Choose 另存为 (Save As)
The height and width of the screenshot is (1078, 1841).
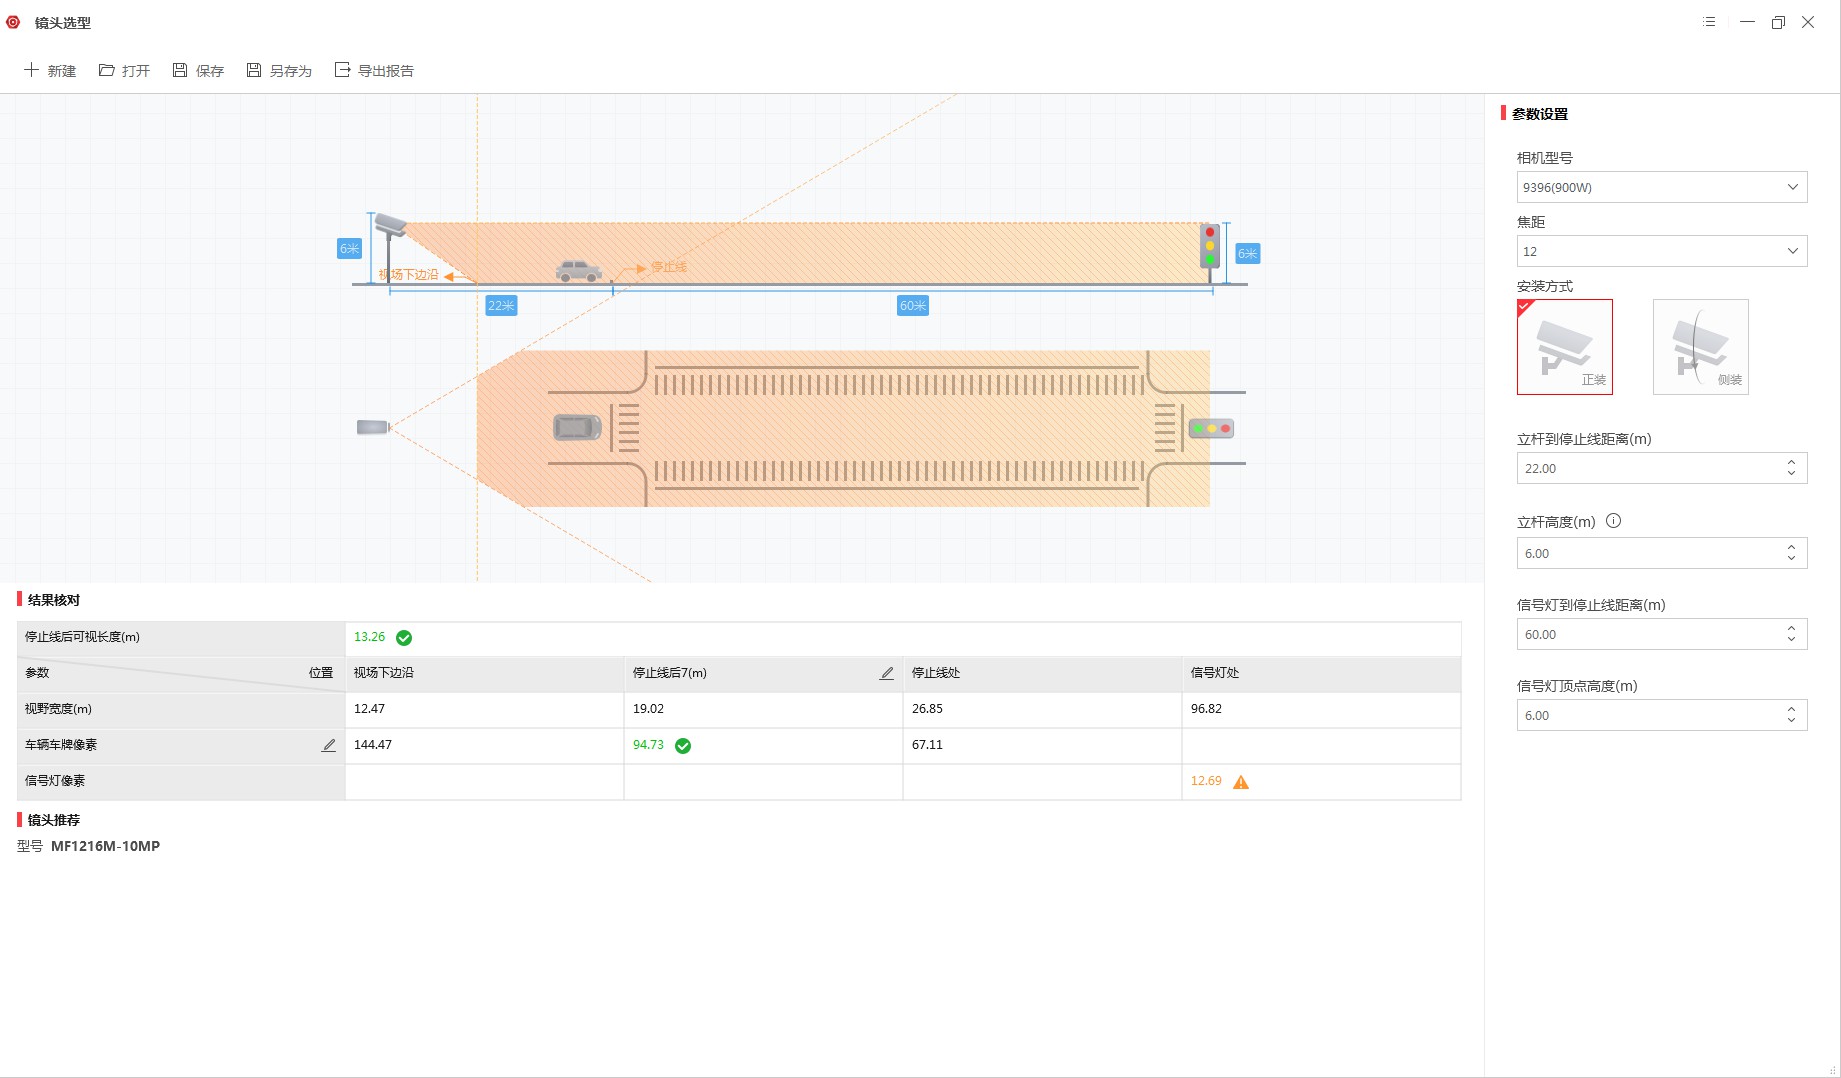(x=279, y=70)
